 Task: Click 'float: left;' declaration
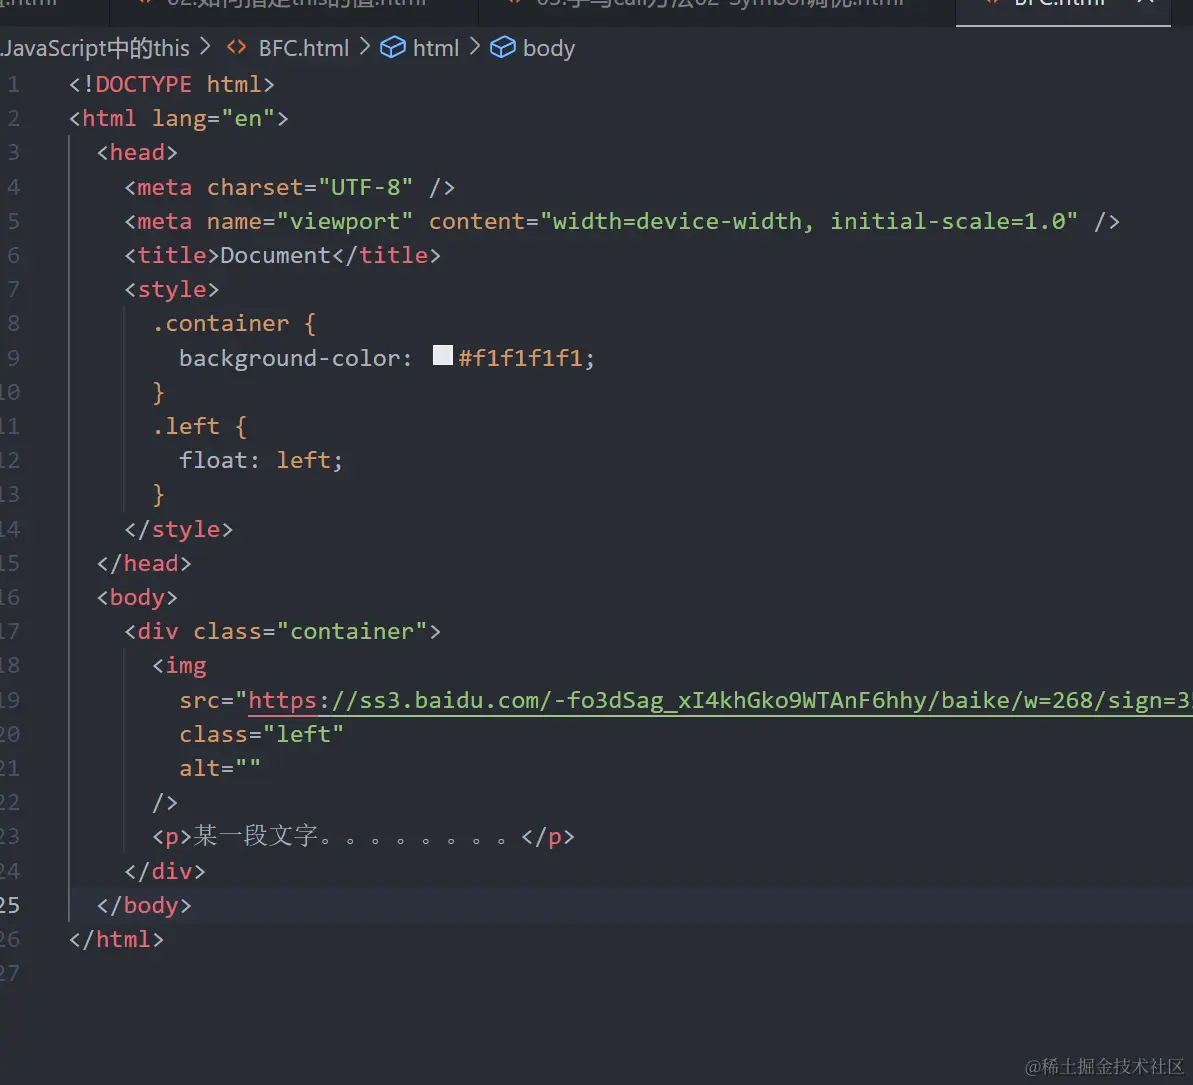point(261,460)
